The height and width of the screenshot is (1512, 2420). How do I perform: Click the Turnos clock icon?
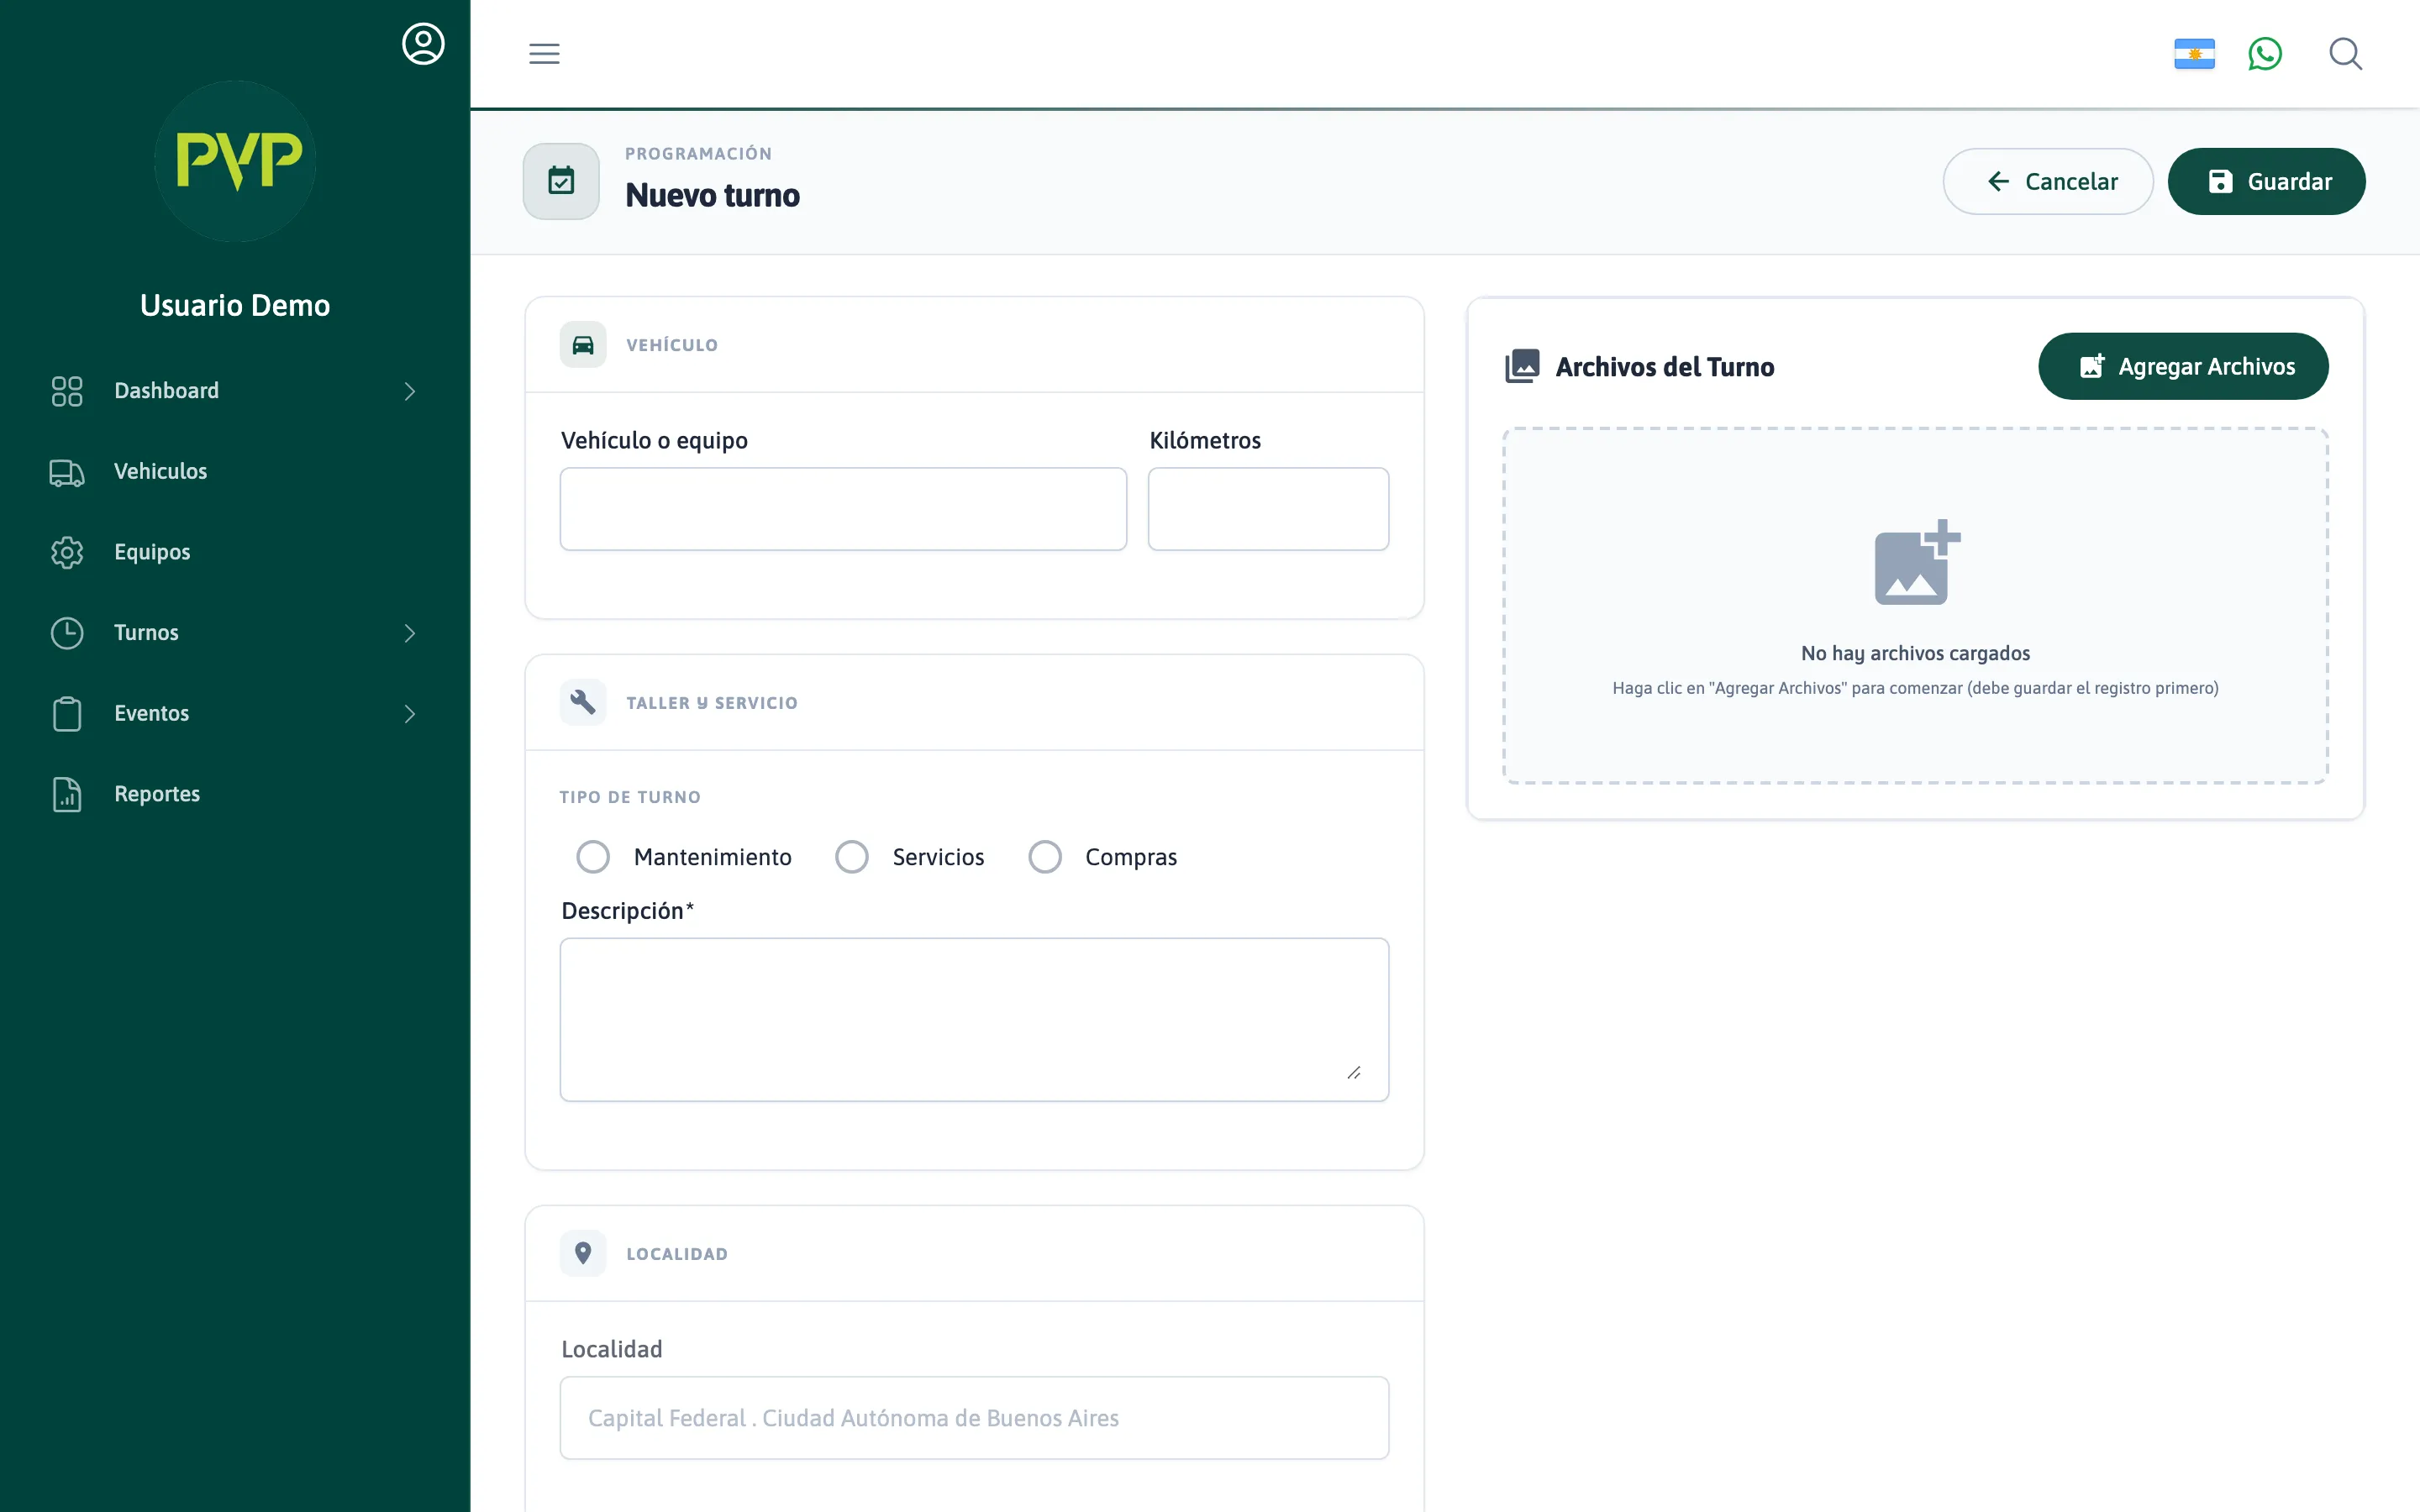click(67, 633)
